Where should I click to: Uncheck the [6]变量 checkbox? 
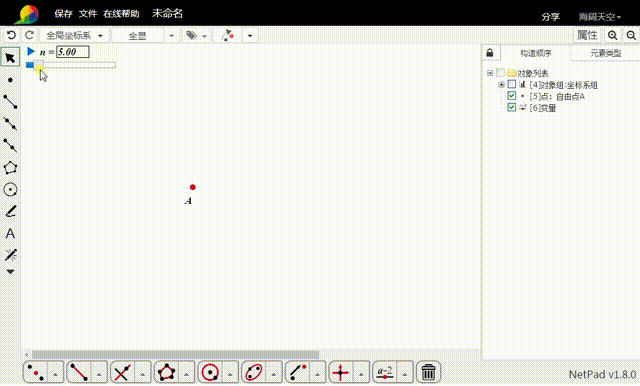(x=511, y=107)
